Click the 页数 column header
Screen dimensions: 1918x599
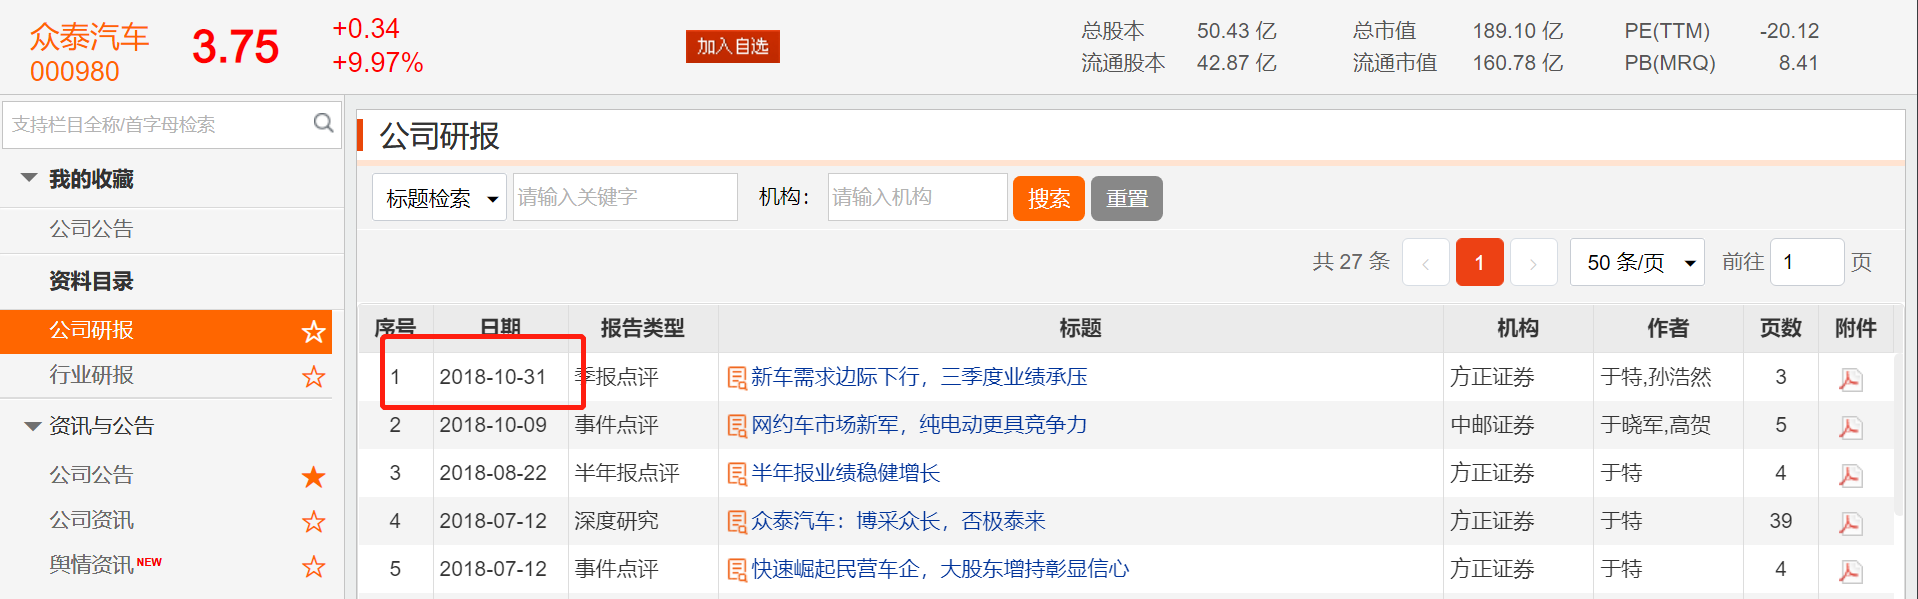tap(1781, 328)
